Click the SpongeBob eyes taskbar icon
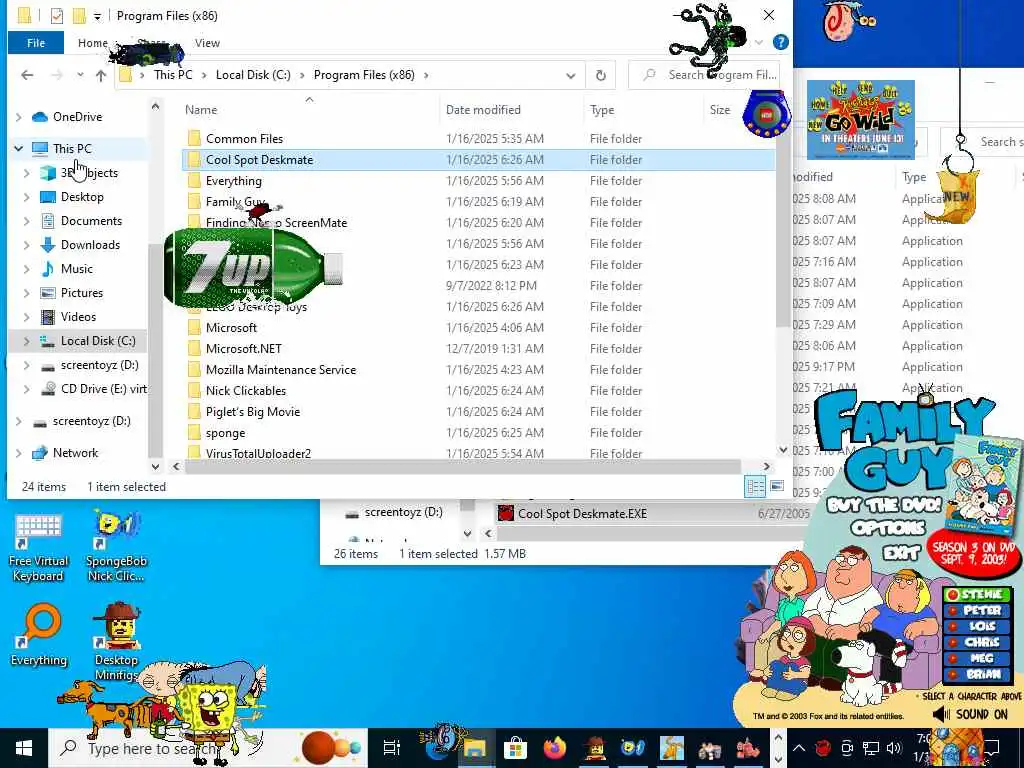The height and width of the screenshot is (768, 1024). click(632, 748)
